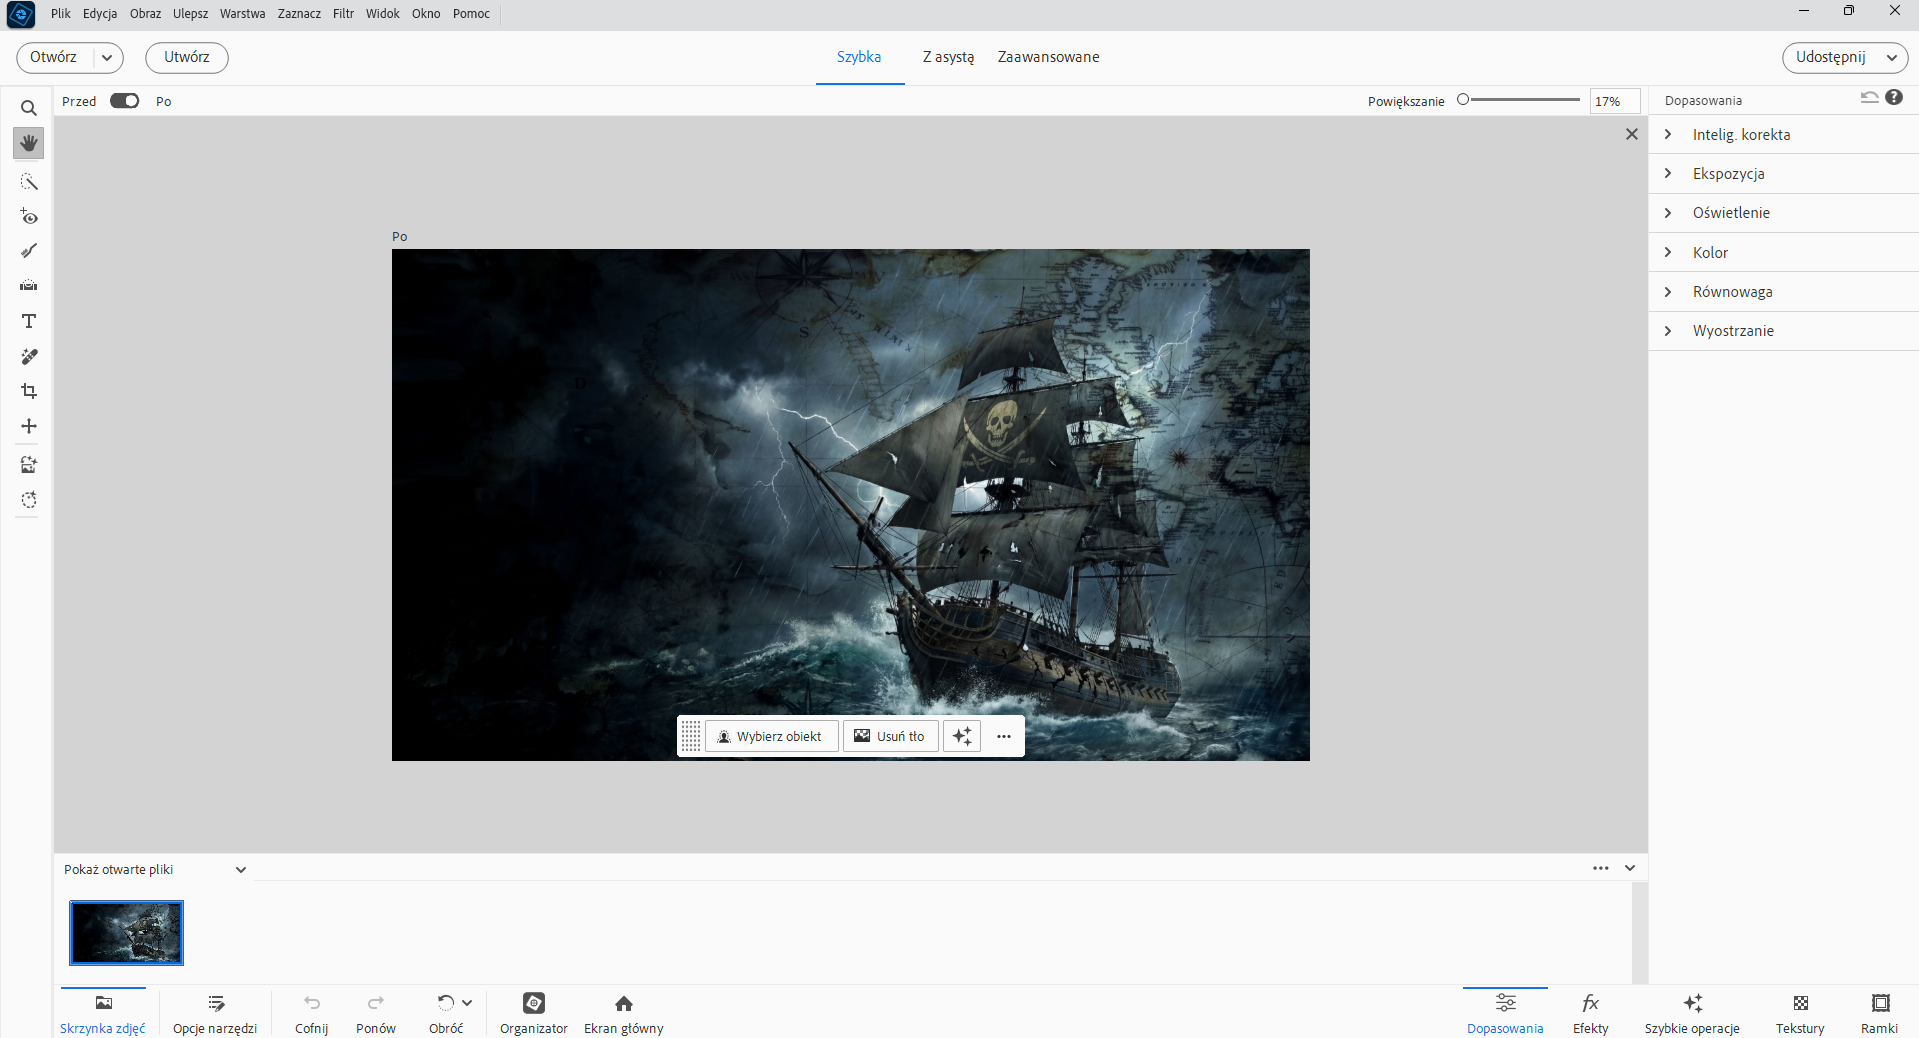Open the Zaznacz menu

click(299, 14)
